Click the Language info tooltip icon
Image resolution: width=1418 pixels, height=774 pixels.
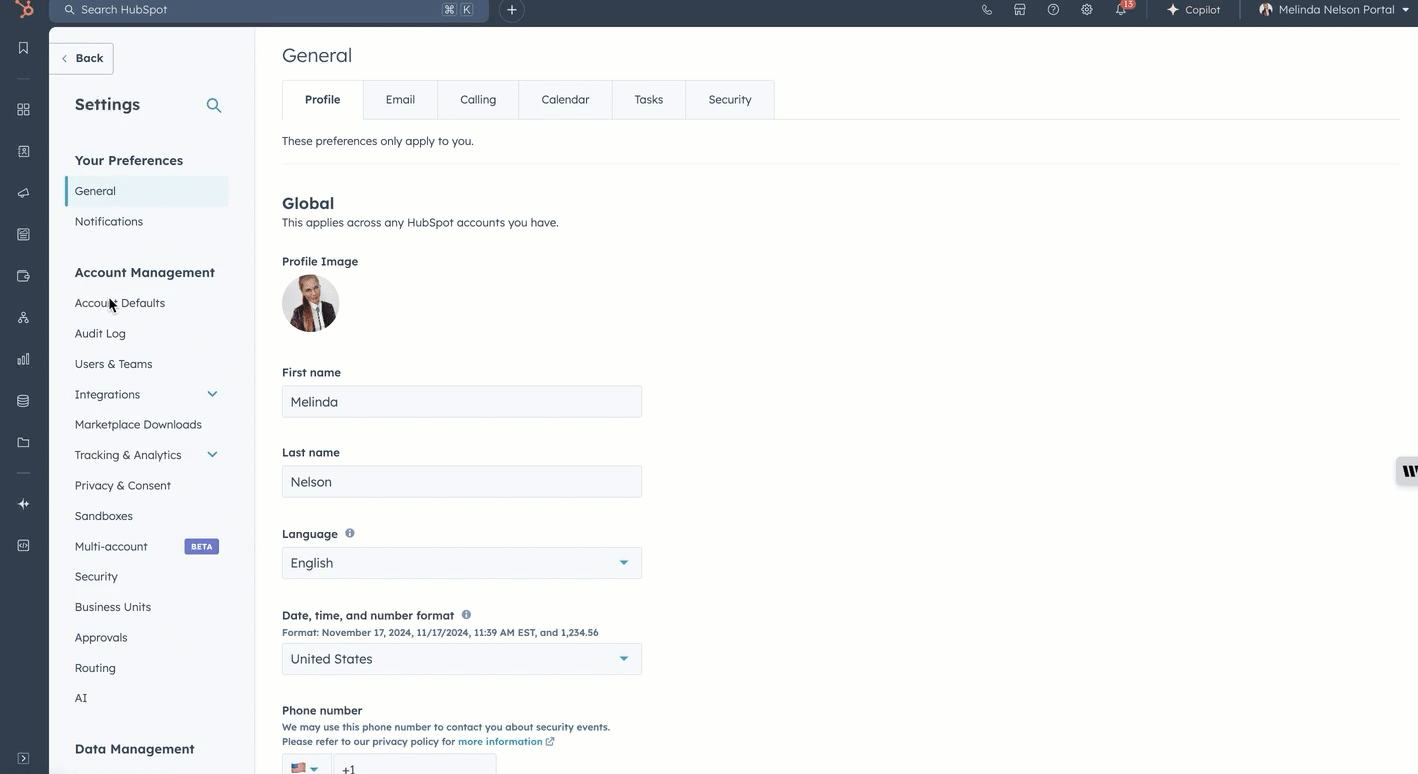point(350,533)
